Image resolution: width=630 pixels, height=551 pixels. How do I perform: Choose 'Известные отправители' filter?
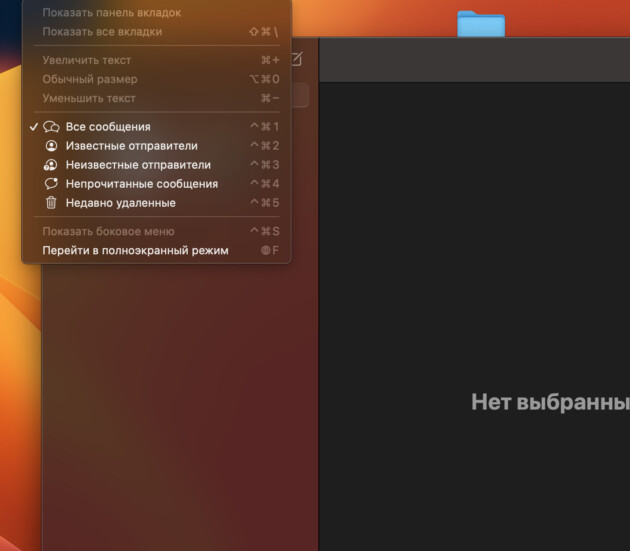tap(157, 145)
